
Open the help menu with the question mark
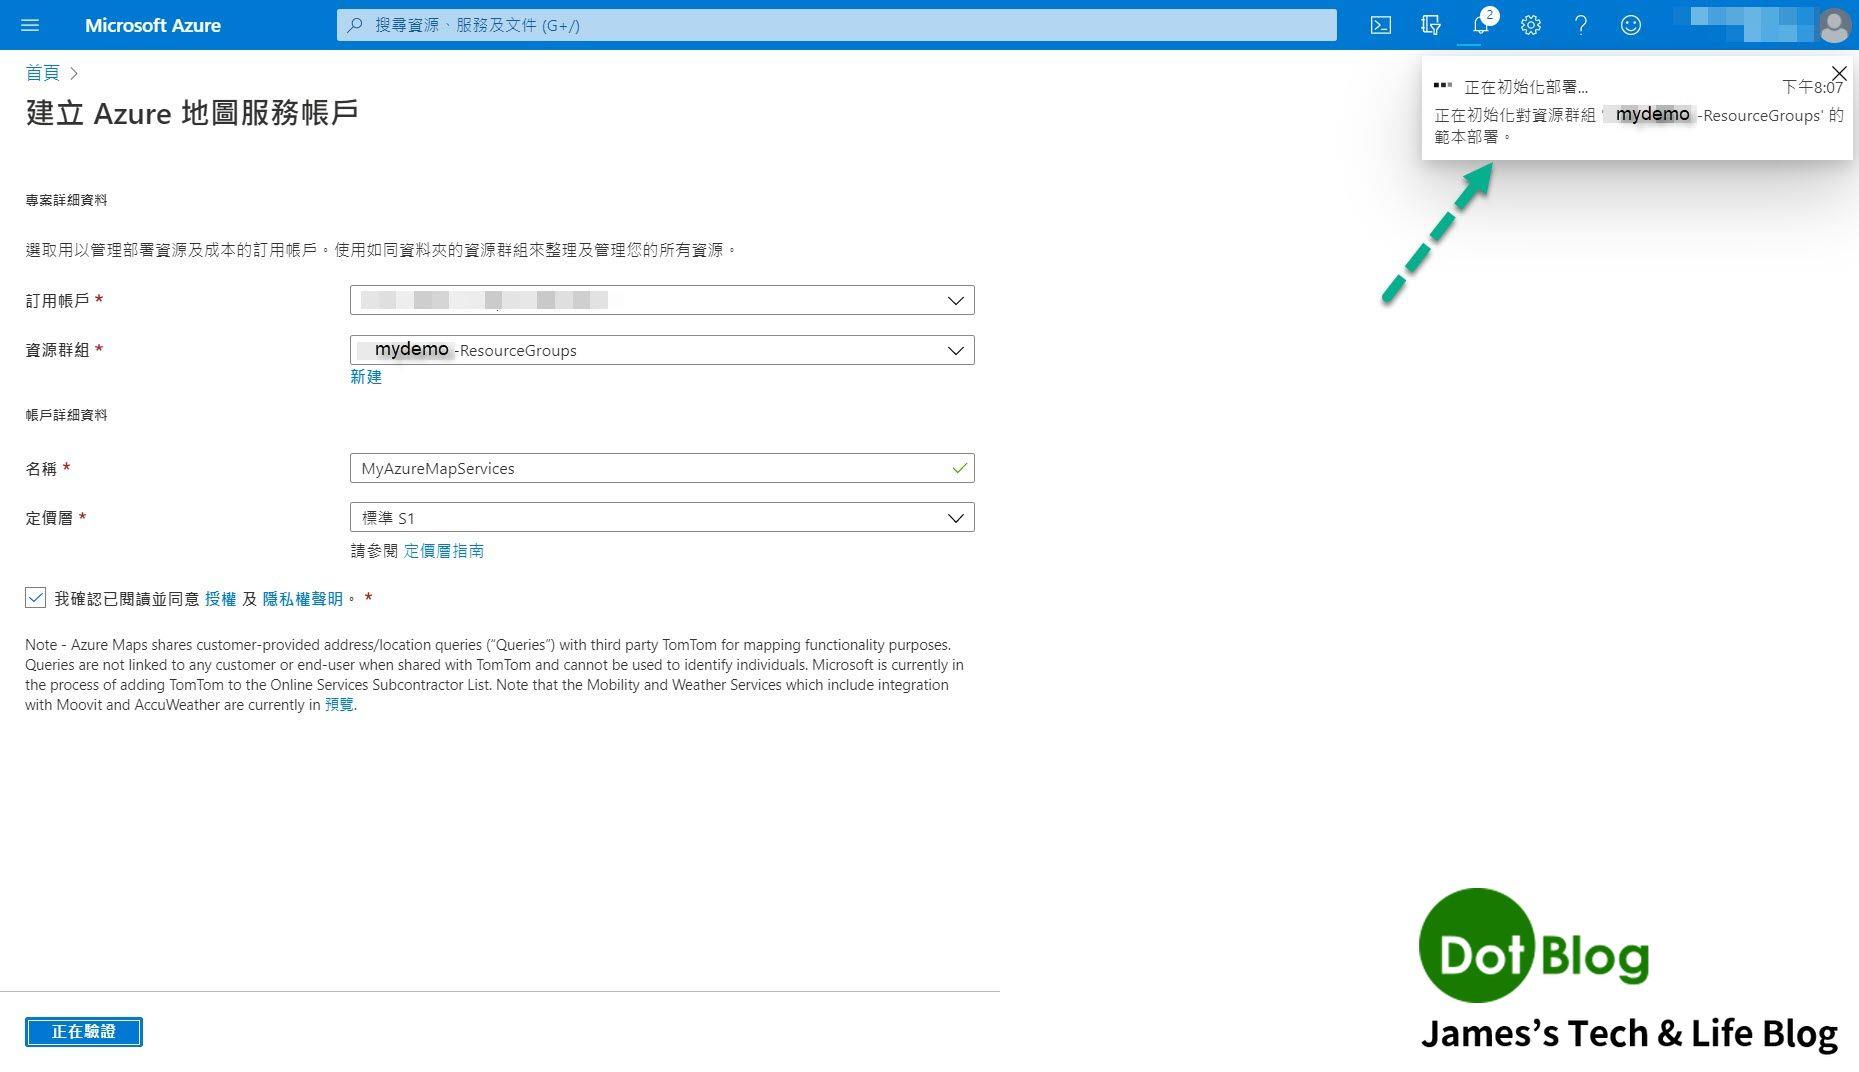click(1580, 25)
